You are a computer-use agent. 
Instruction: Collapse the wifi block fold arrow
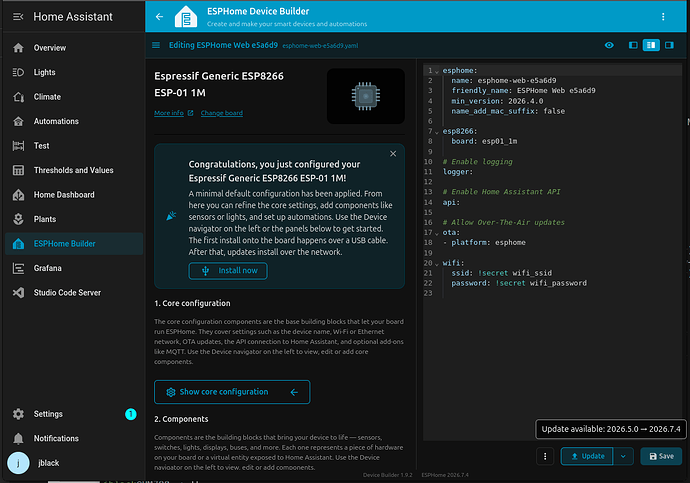click(437, 263)
